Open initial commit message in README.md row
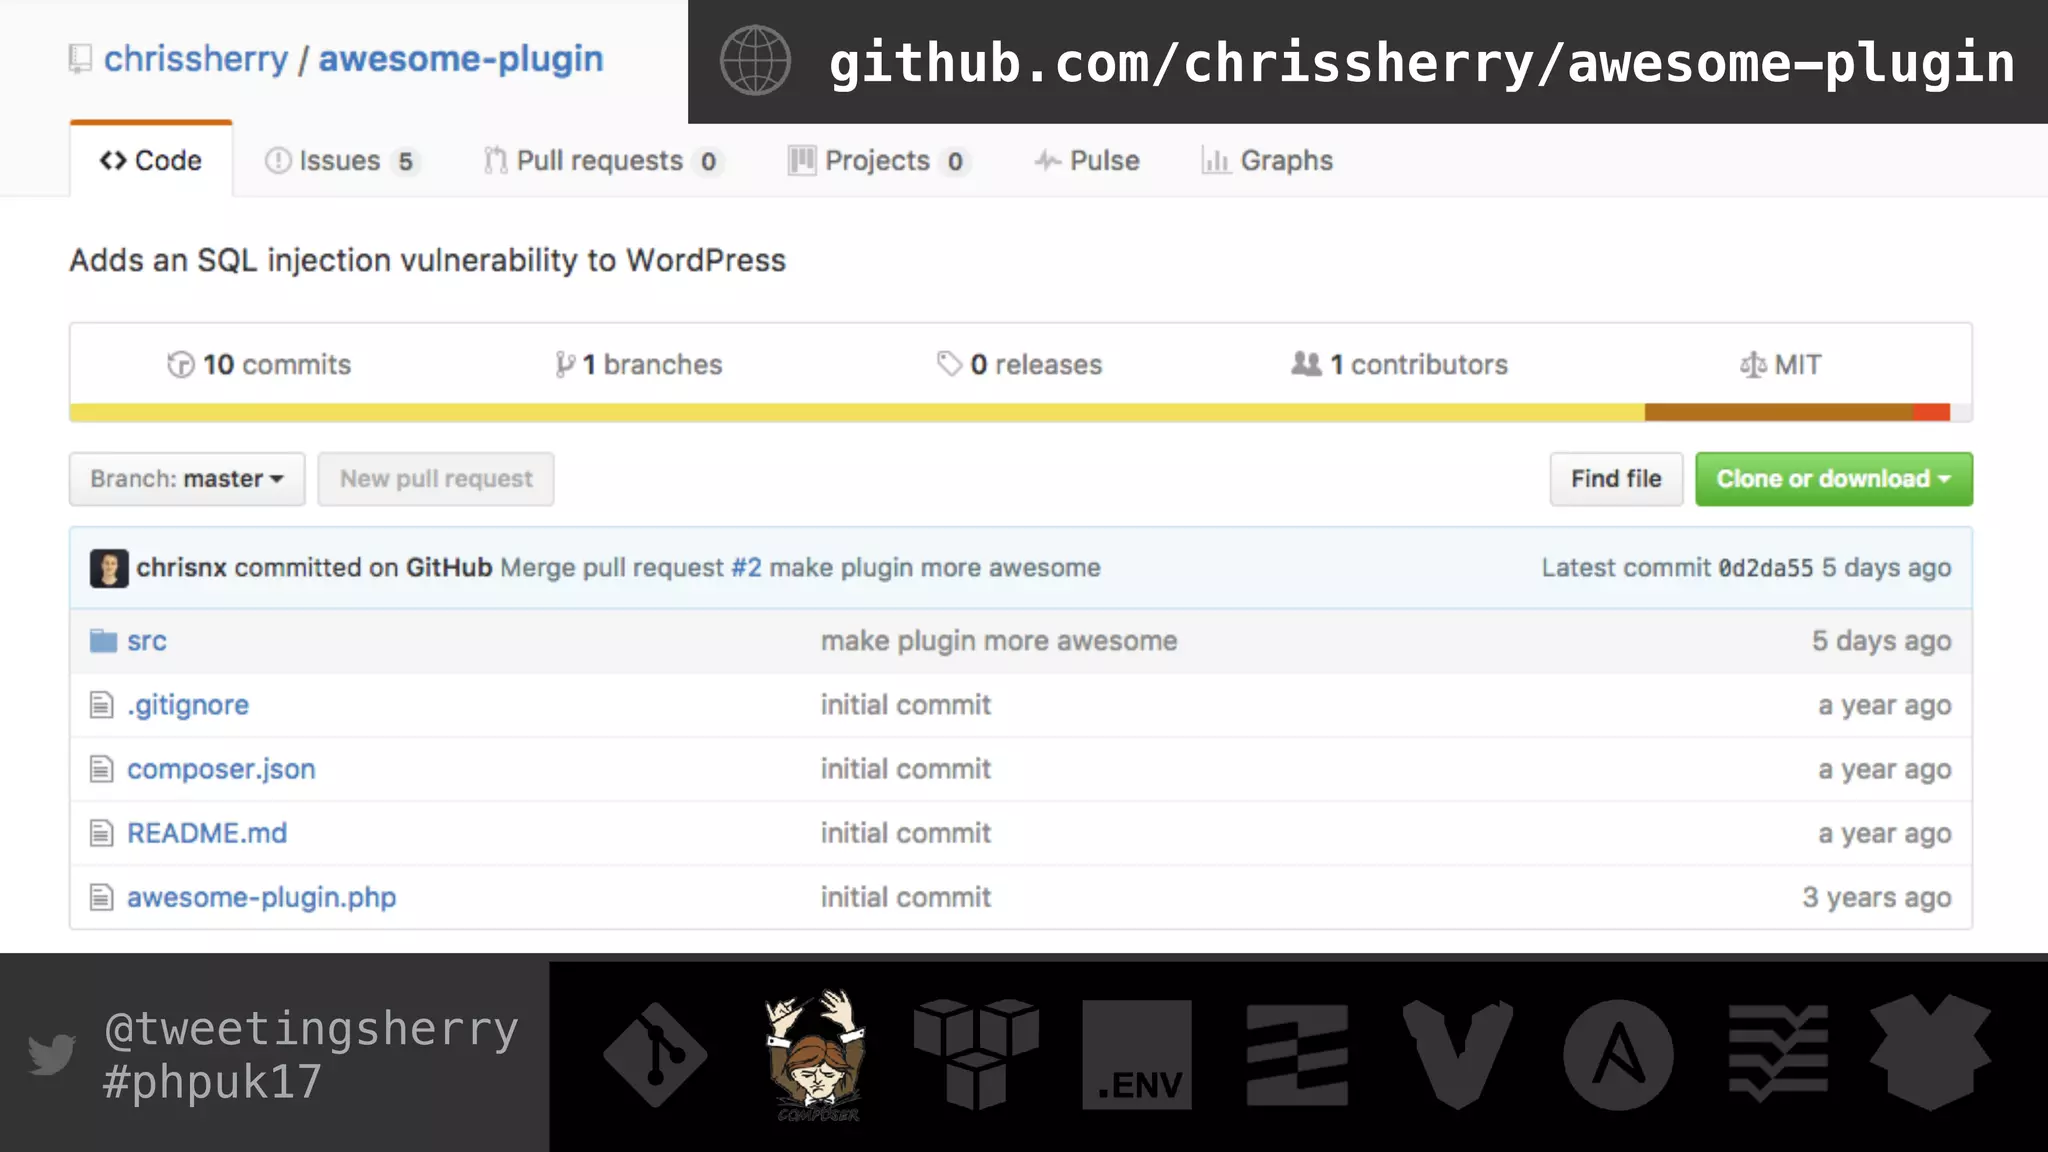2048x1152 pixels. [906, 833]
